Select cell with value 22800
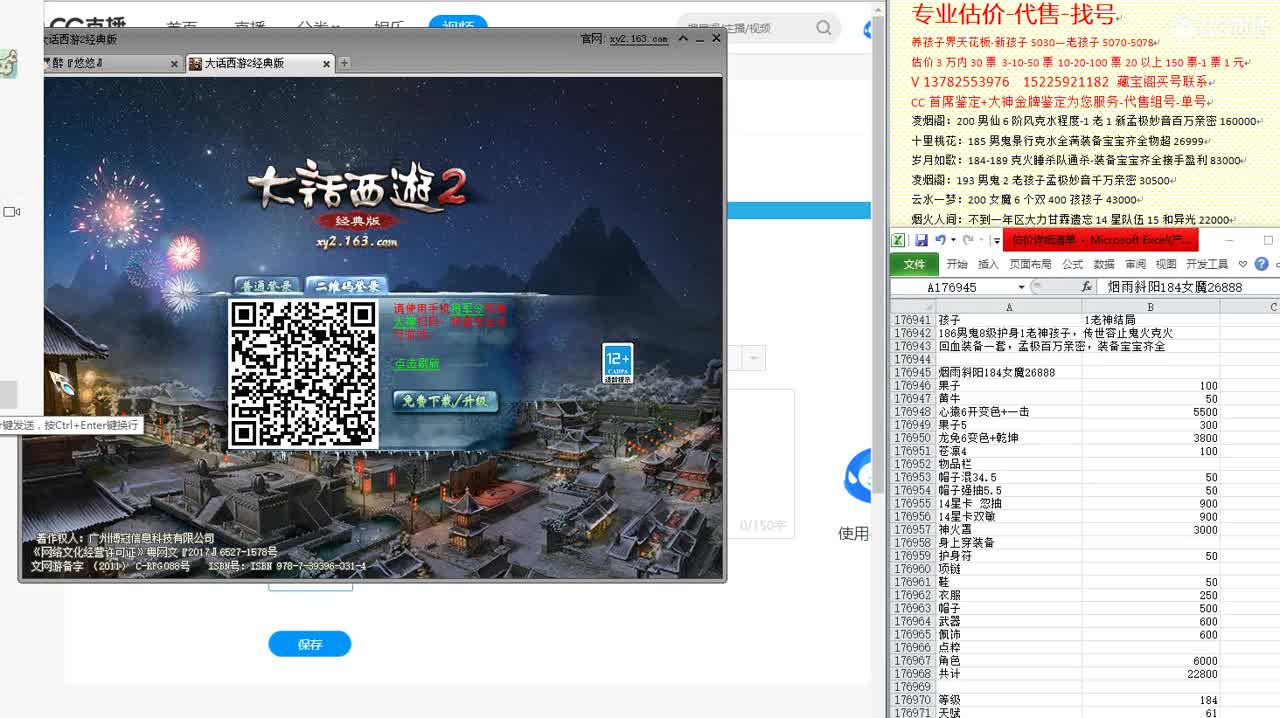This screenshot has height=718, width=1280. click(x=1151, y=674)
